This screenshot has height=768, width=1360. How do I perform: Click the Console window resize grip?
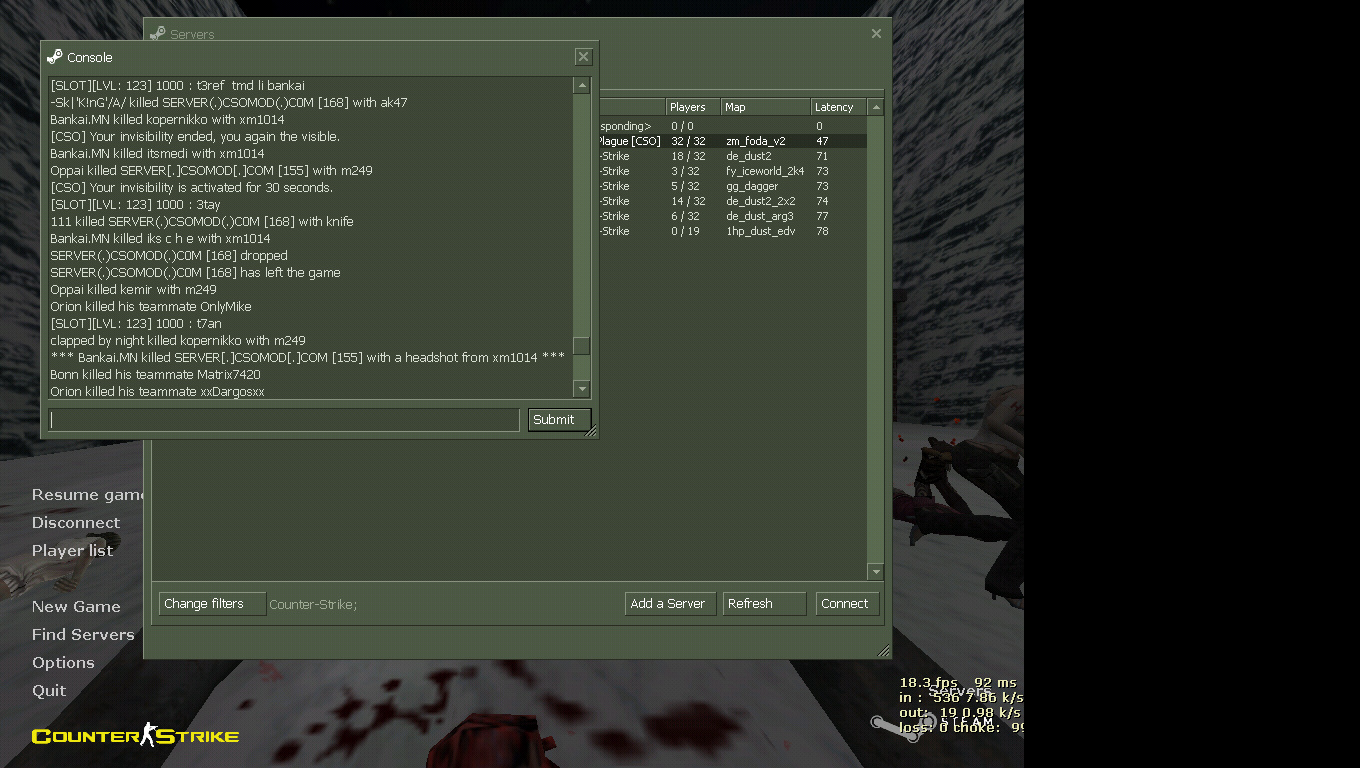[591, 431]
